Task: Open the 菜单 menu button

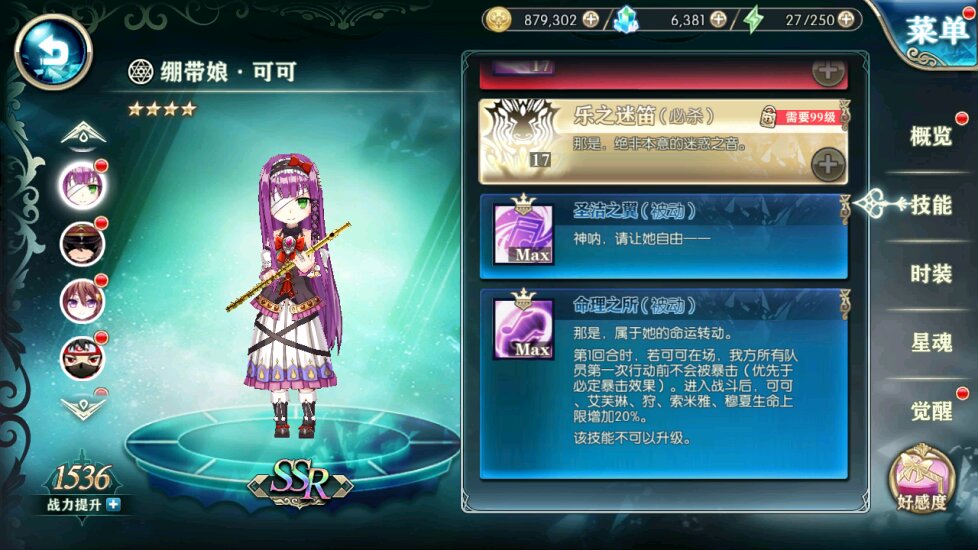Action: click(936, 31)
